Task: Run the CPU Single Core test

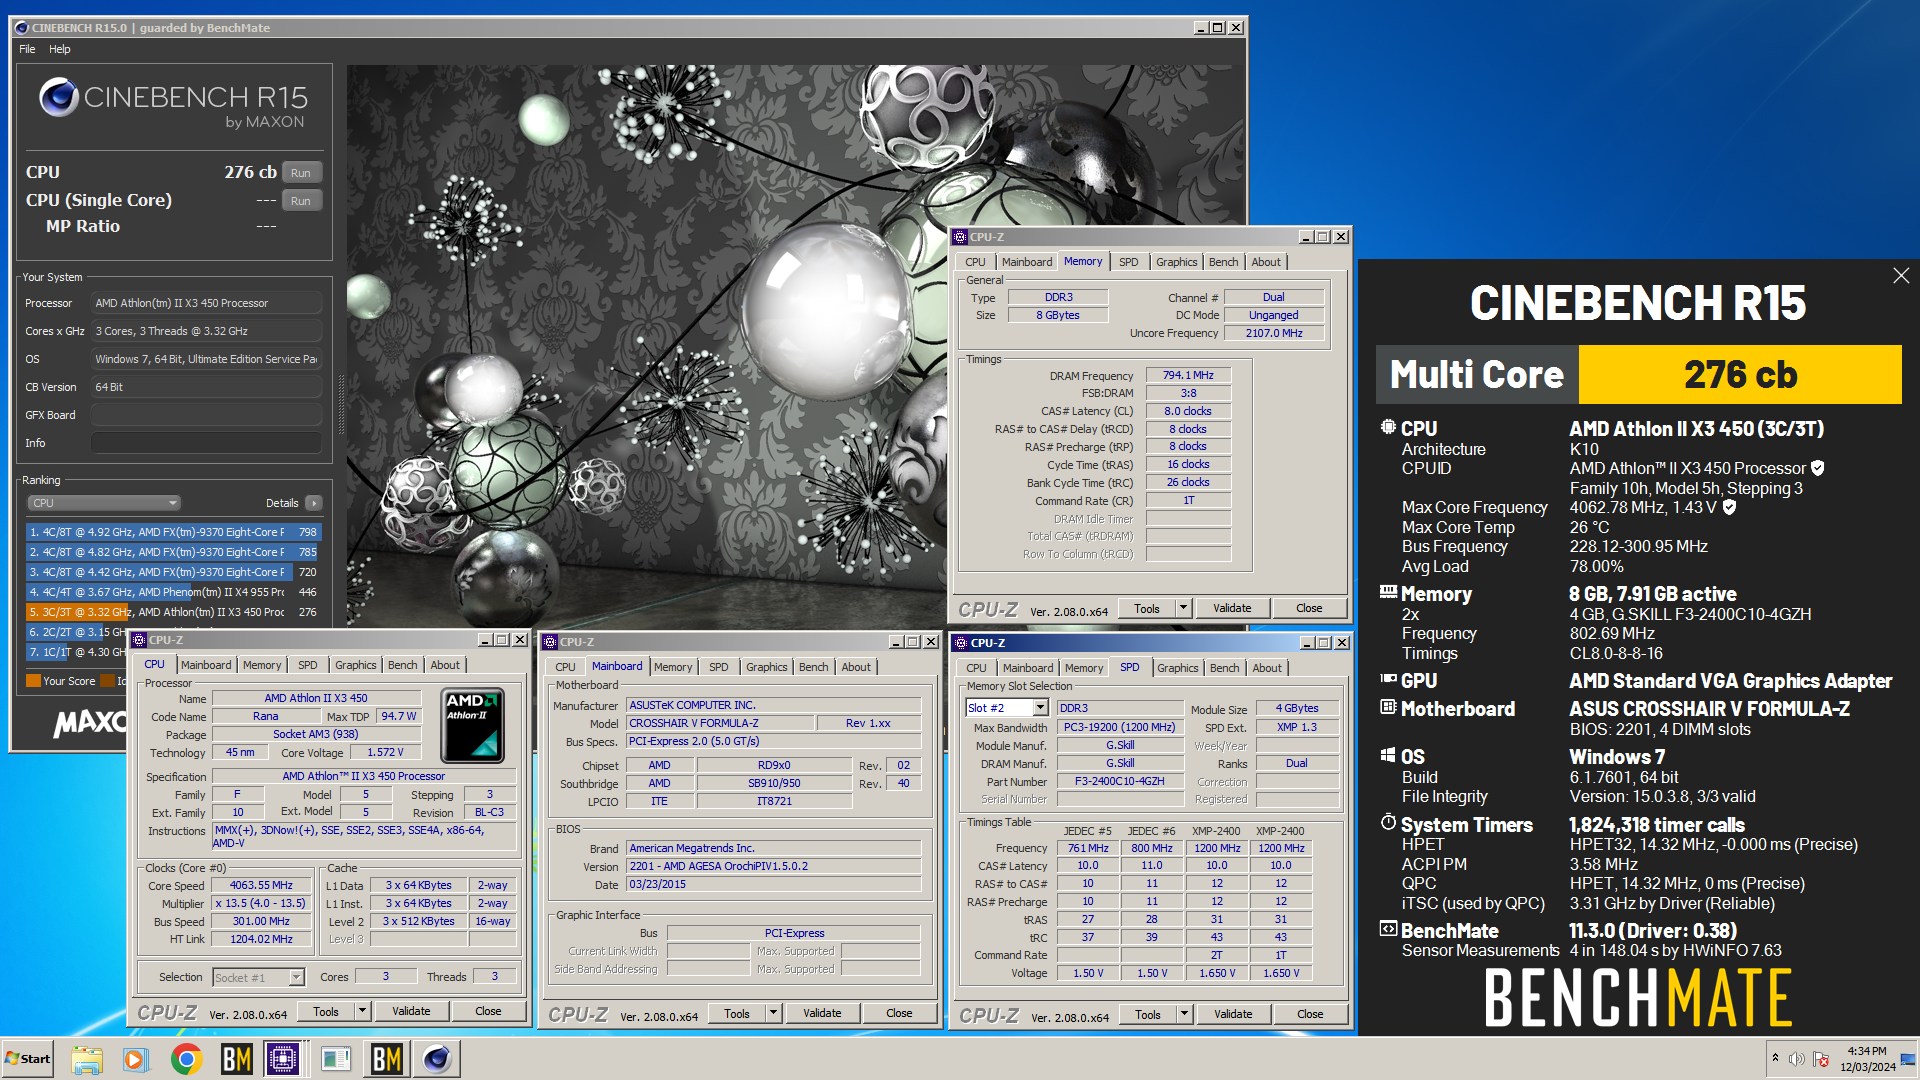Action: point(301,201)
